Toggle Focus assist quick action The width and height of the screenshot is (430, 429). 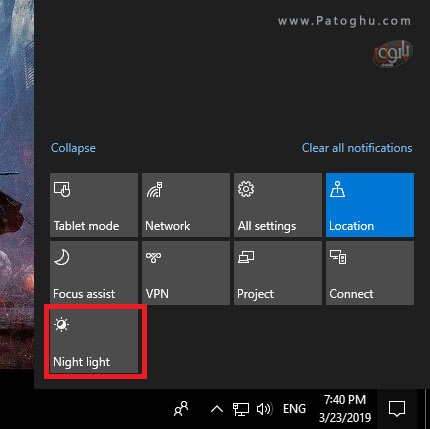point(94,273)
